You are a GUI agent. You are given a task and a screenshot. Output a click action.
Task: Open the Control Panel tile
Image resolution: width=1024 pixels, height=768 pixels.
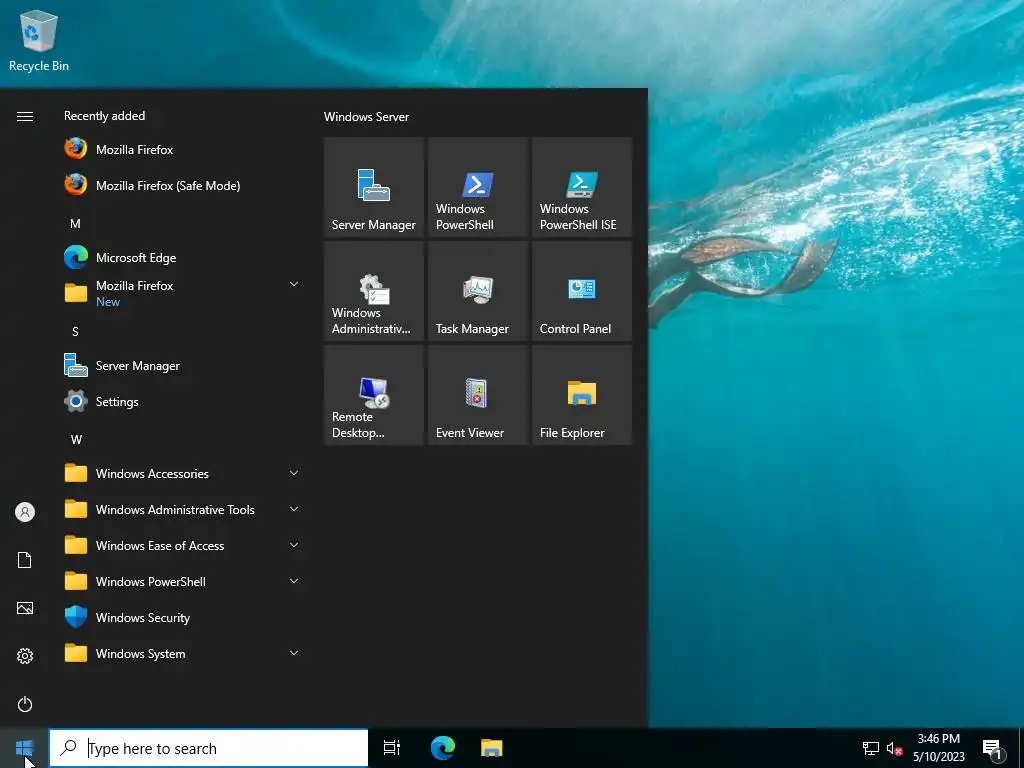tap(582, 291)
